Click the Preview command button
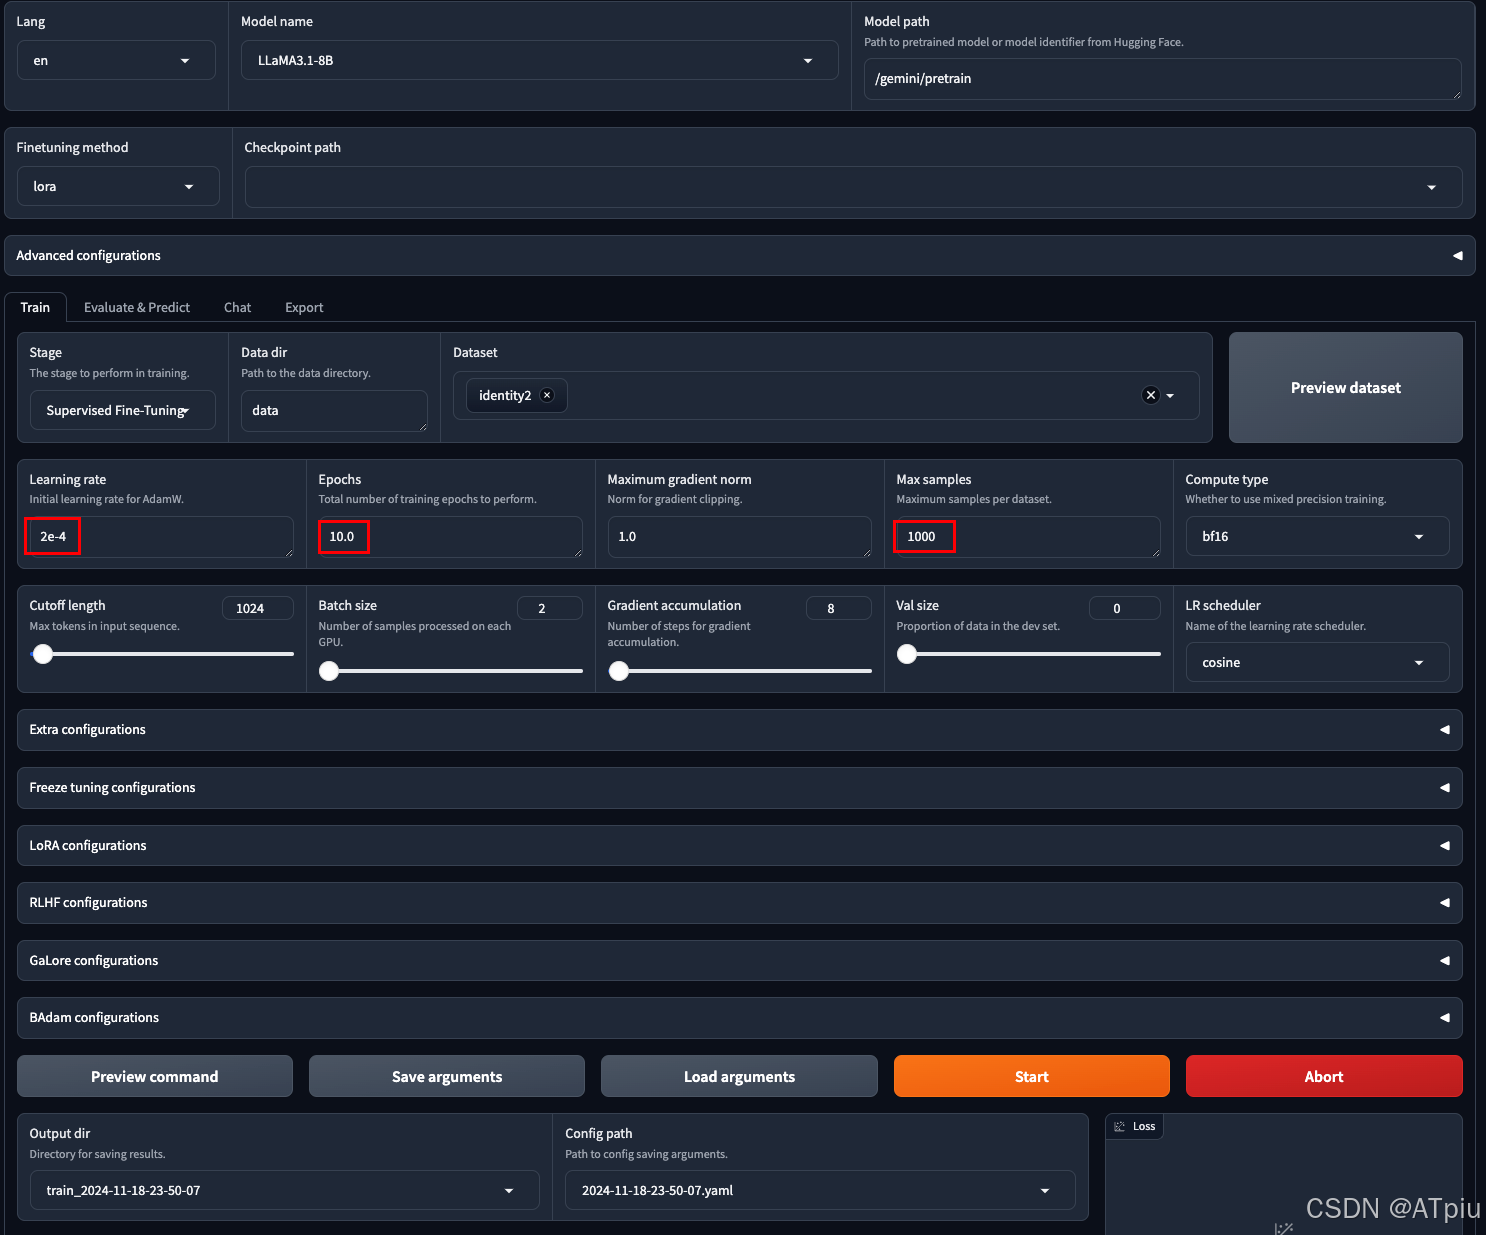 155,1076
